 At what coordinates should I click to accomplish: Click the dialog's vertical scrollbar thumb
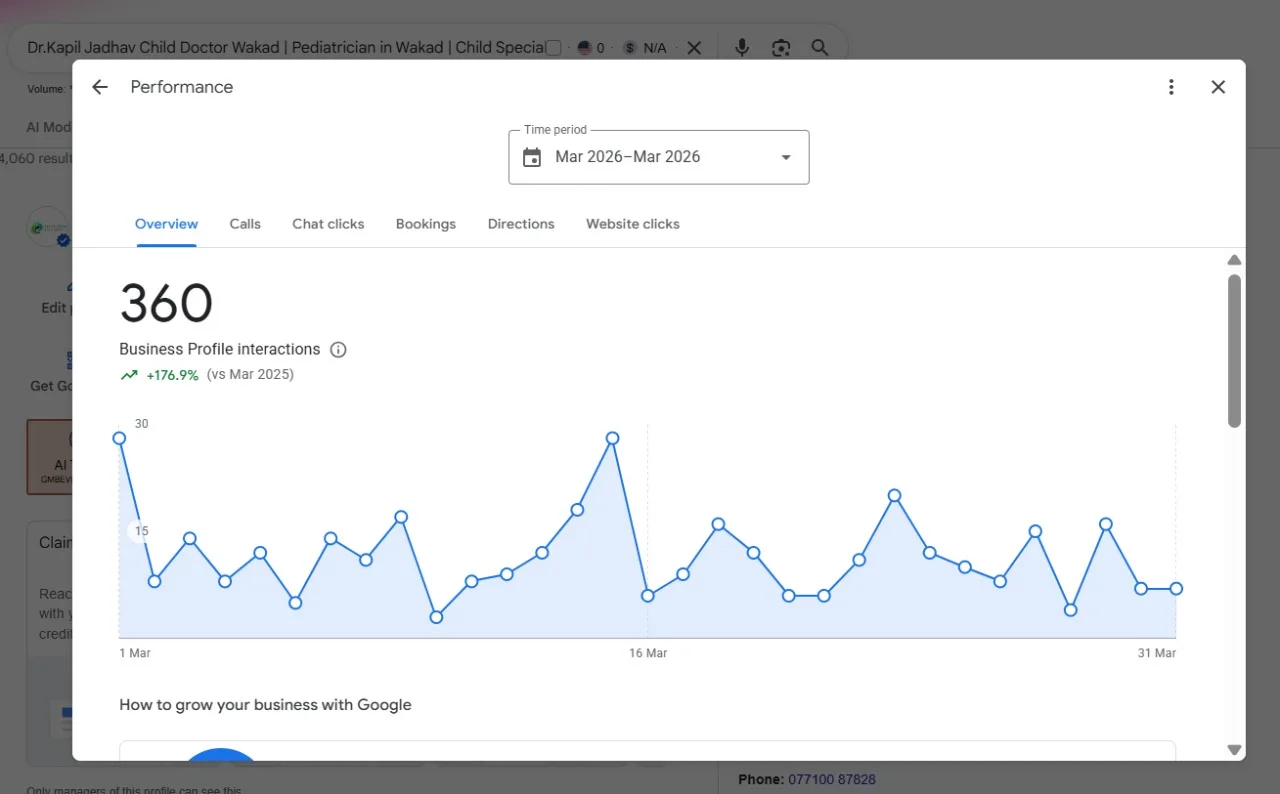[x=1234, y=351]
